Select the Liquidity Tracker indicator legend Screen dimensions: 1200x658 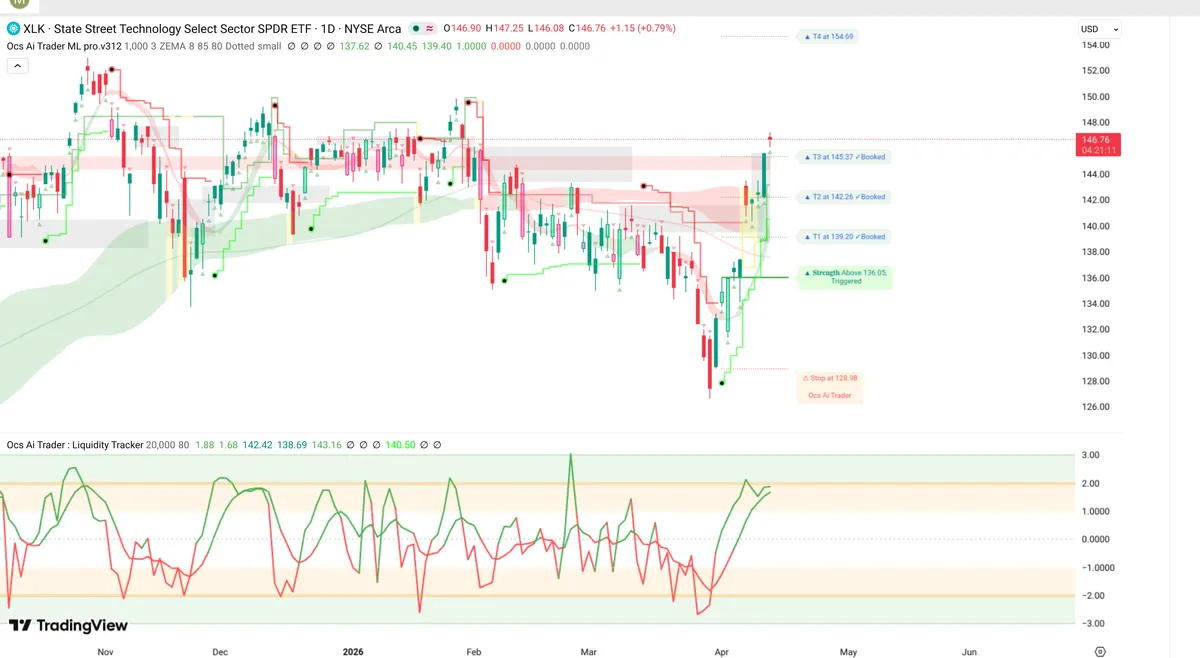(75, 444)
